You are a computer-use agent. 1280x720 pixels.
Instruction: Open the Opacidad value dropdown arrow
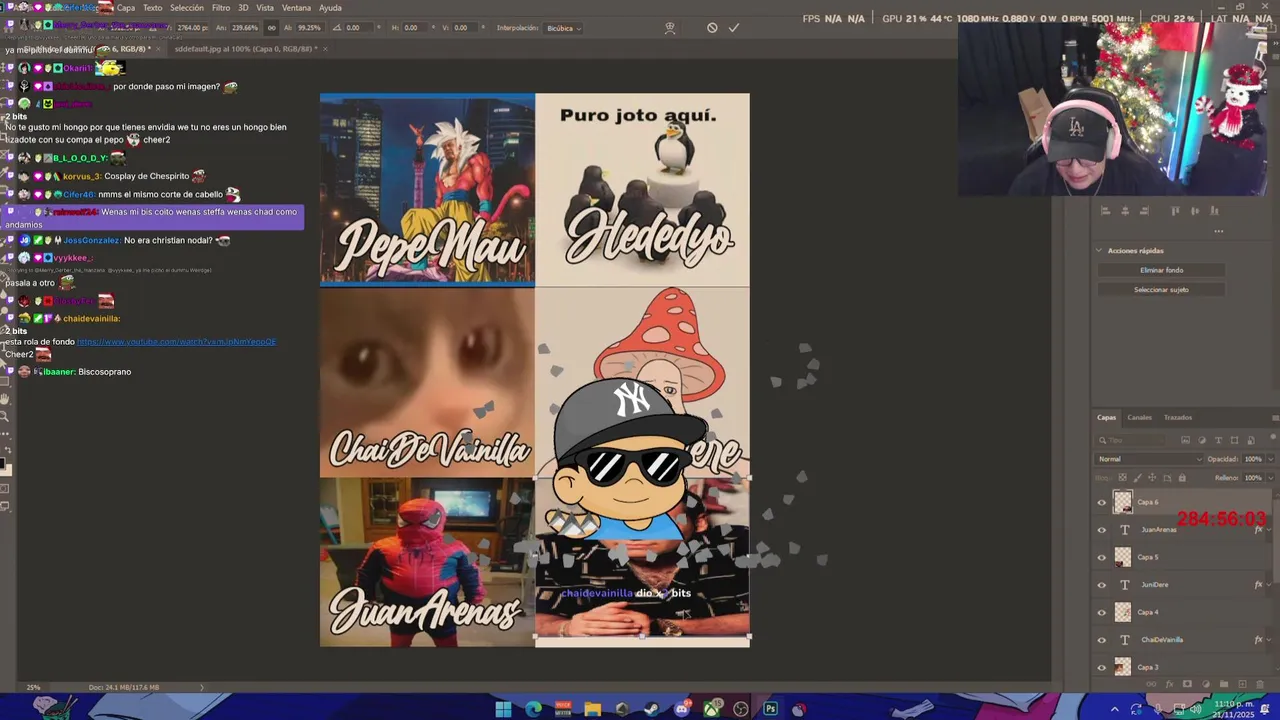[x=1271, y=459]
